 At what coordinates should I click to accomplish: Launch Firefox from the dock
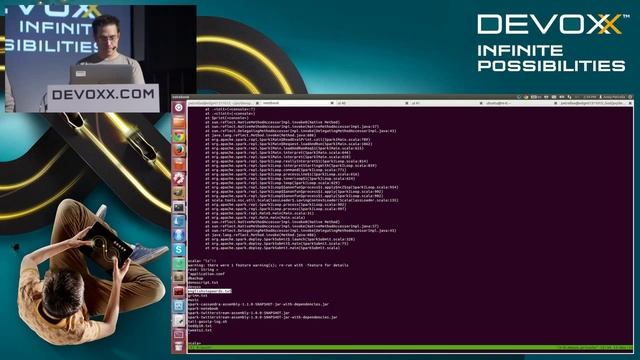[x=179, y=150]
